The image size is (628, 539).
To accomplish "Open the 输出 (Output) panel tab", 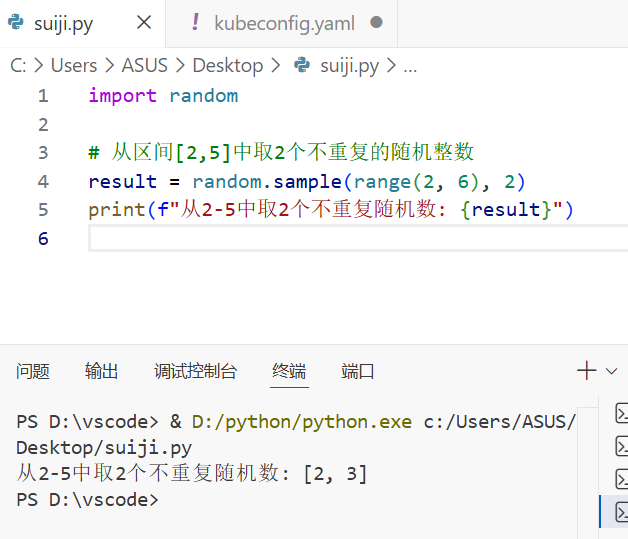I will click(x=102, y=371).
